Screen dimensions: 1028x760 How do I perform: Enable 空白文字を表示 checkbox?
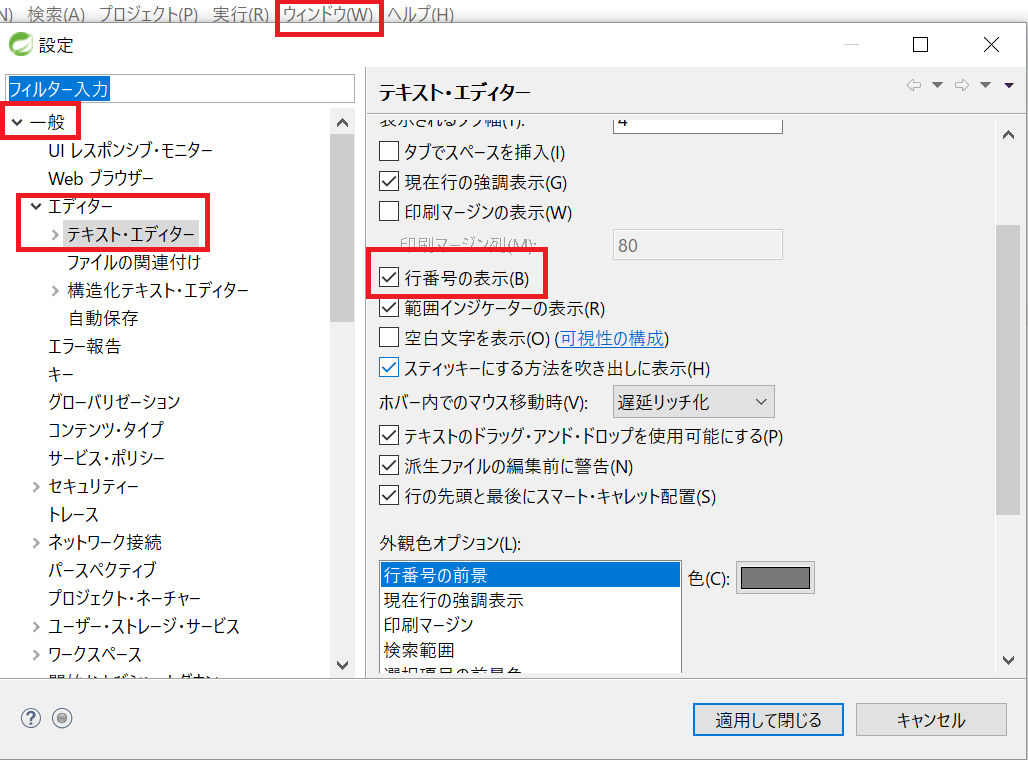389,338
